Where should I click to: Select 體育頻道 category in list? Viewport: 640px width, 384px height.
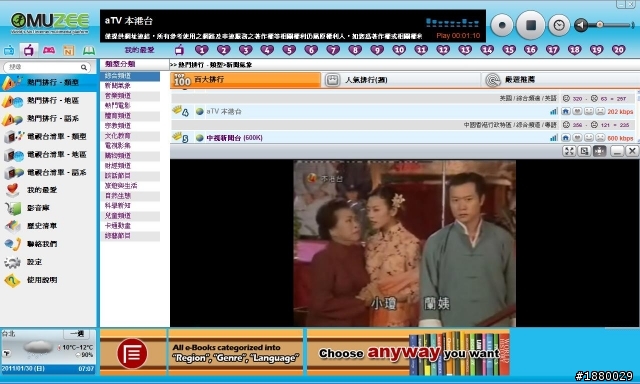pyautogui.click(x=130, y=116)
